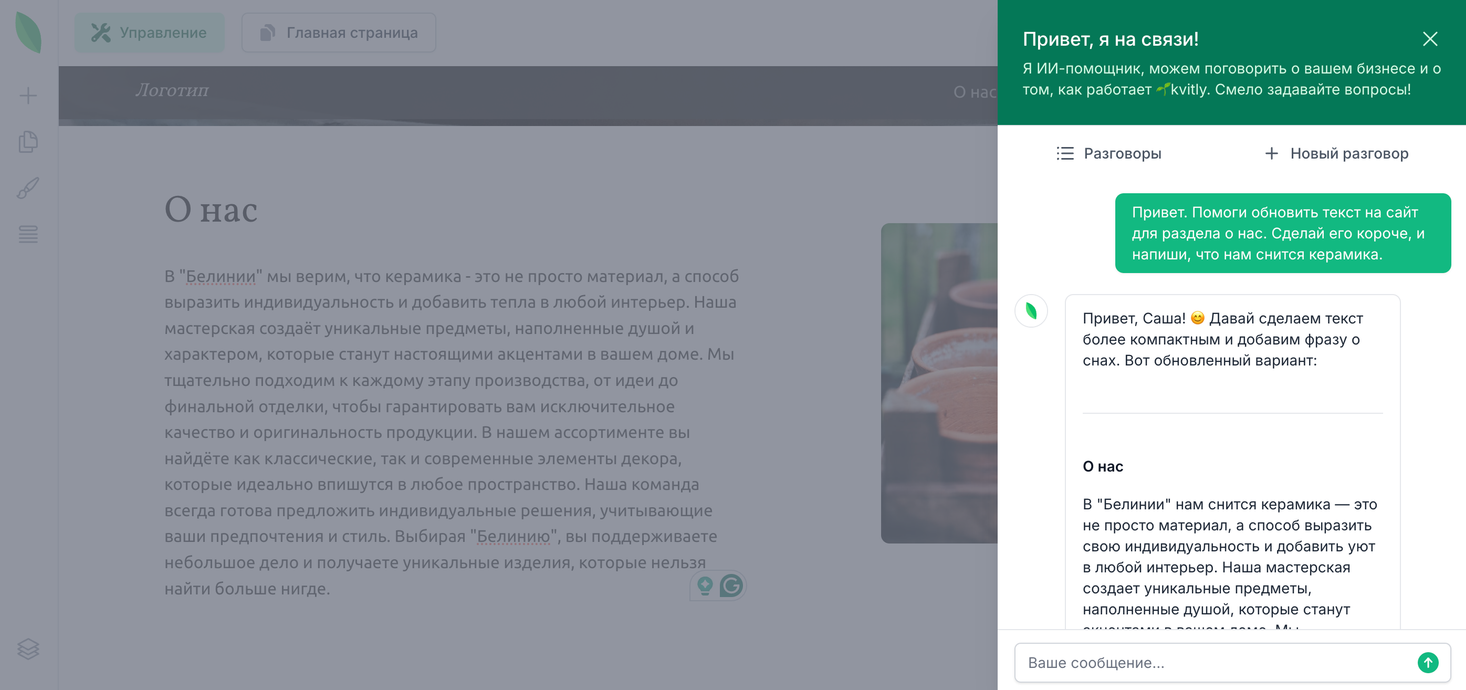Click the plus add icon in left sidebar
Screen dimensions: 1466x690
(28, 96)
